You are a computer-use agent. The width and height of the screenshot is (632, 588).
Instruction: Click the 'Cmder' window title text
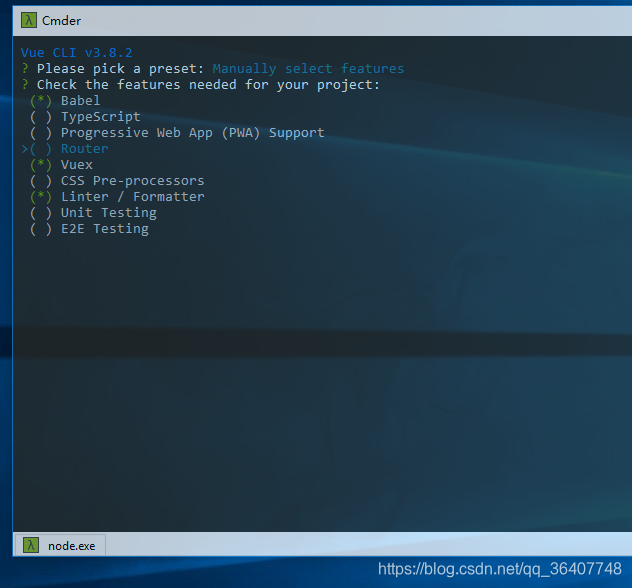pos(61,21)
